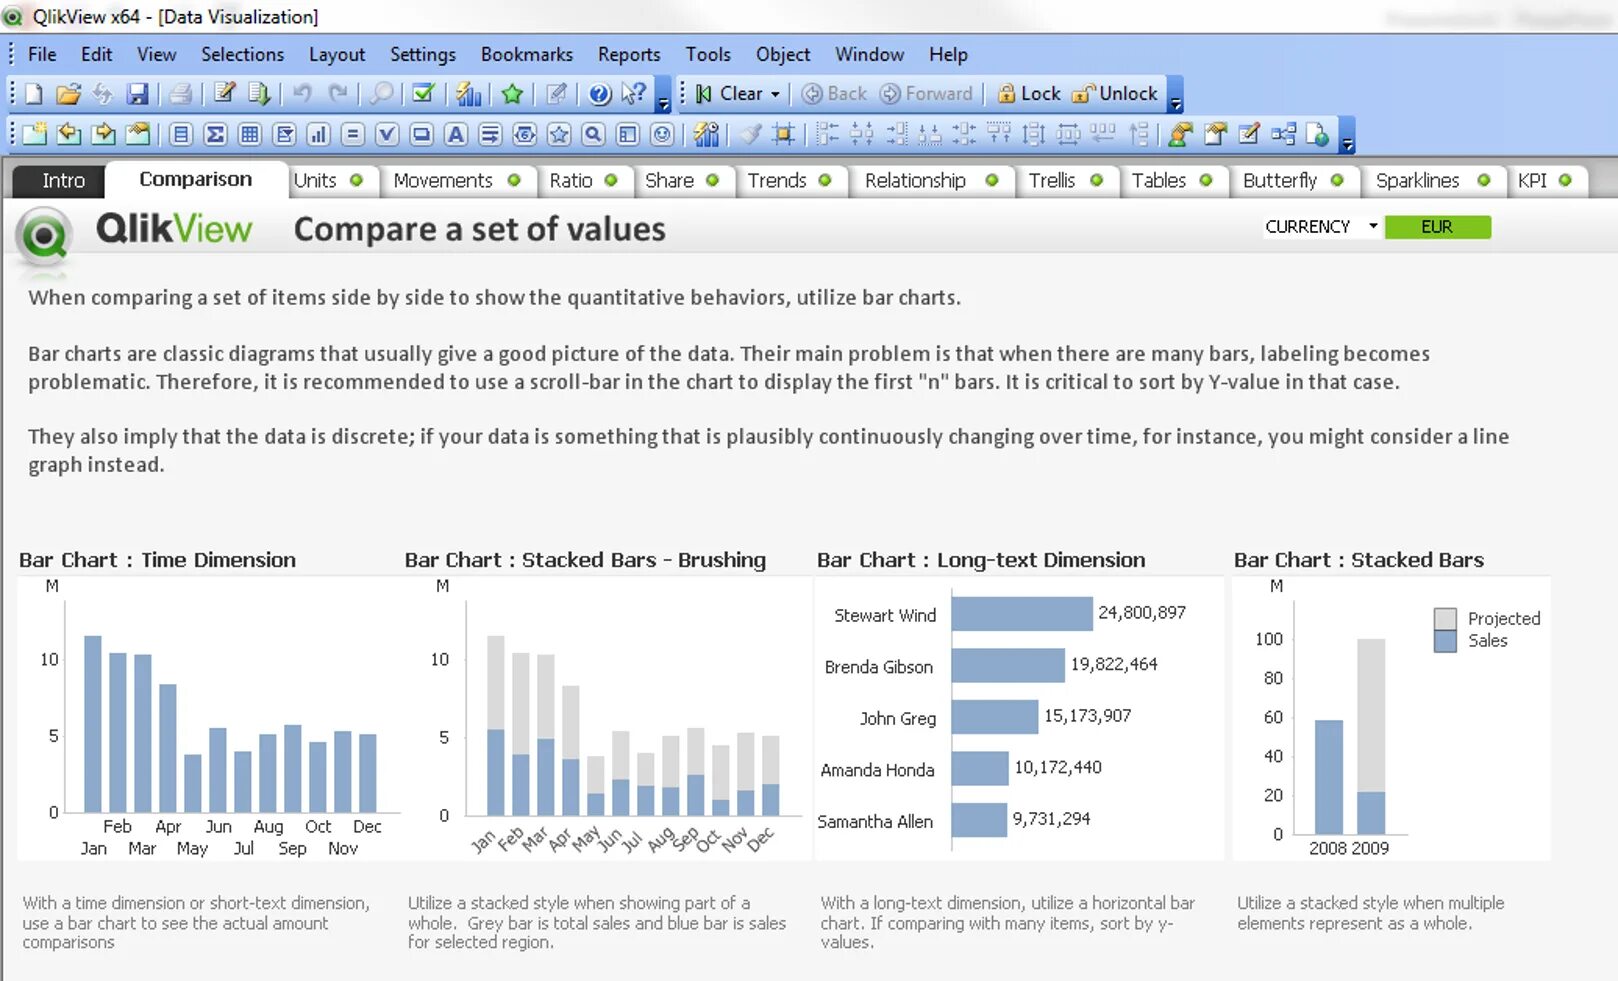Viewport: 1618px width, 981px height.
Task: Switch to the Butterfly sheet tab
Action: pos(1294,180)
